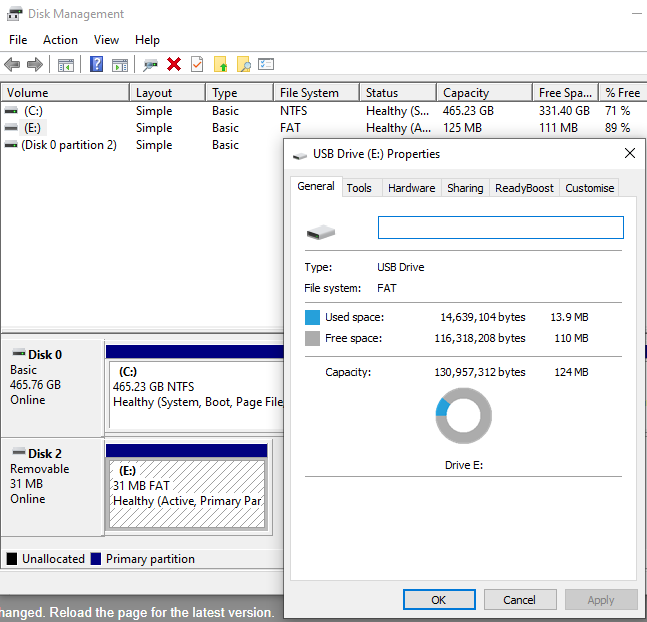
Task: Click the red X delete icon
Action: click(x=174, y=65)
